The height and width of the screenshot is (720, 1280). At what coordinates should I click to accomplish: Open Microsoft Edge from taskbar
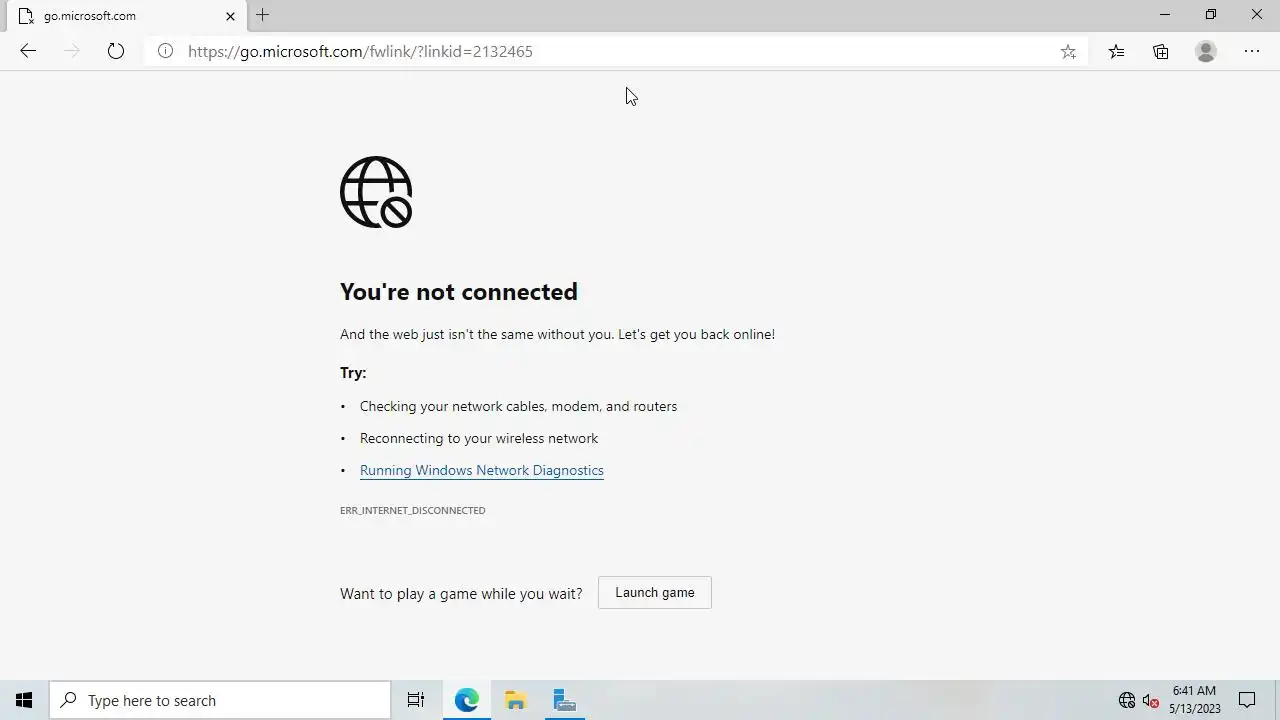pyautogui.click(x=467, y=700)
